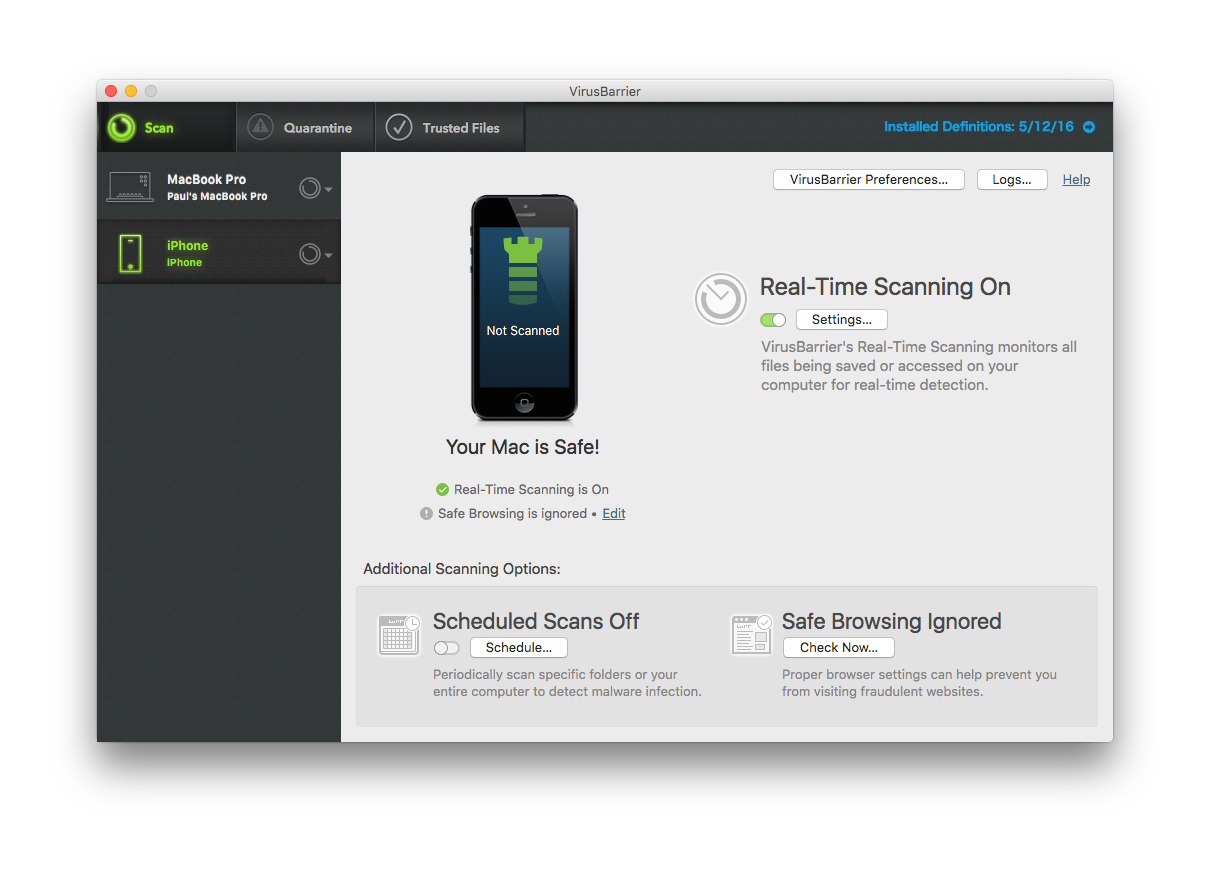Image resolution: width=1210 pixels, height=870 pixels.
Task: Click the blue arrow beside Installed Definitions
Action: tap(1089, 127)
